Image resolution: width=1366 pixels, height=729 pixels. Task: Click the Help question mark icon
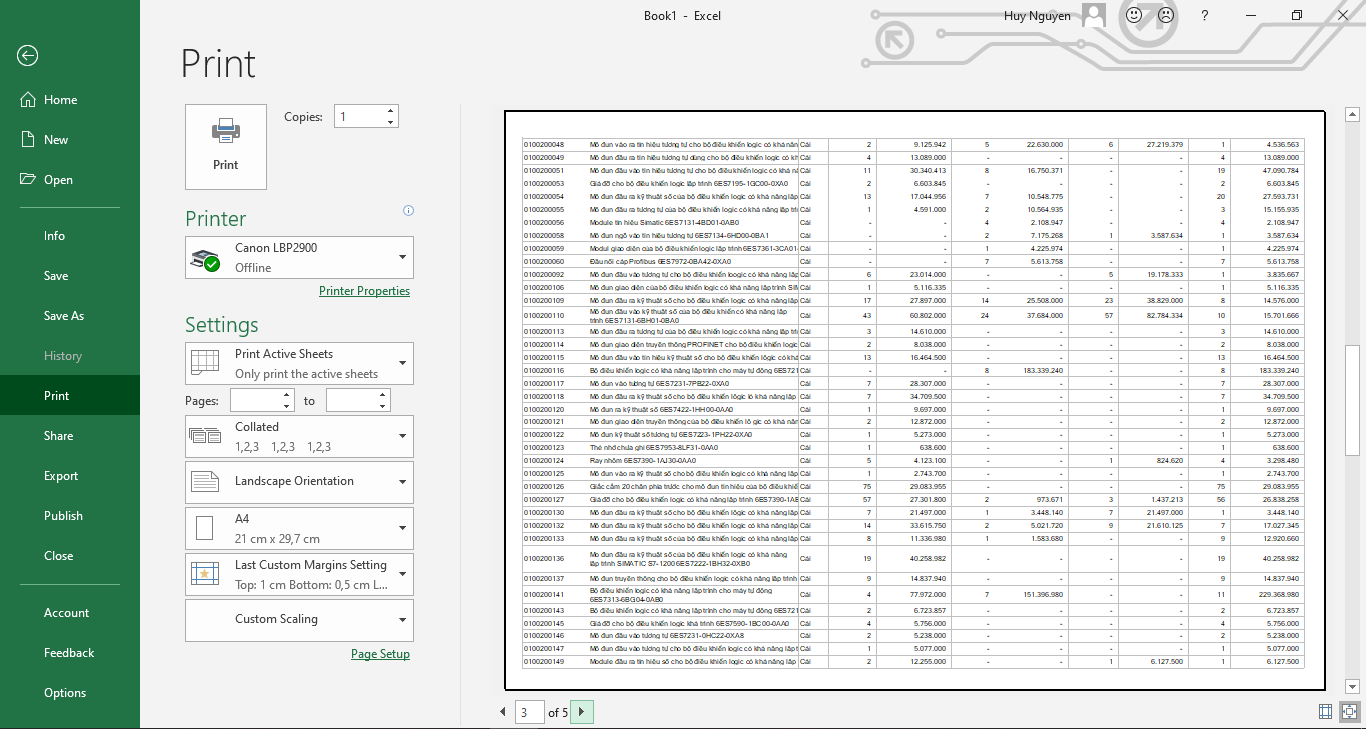(x=1205, y=16)
